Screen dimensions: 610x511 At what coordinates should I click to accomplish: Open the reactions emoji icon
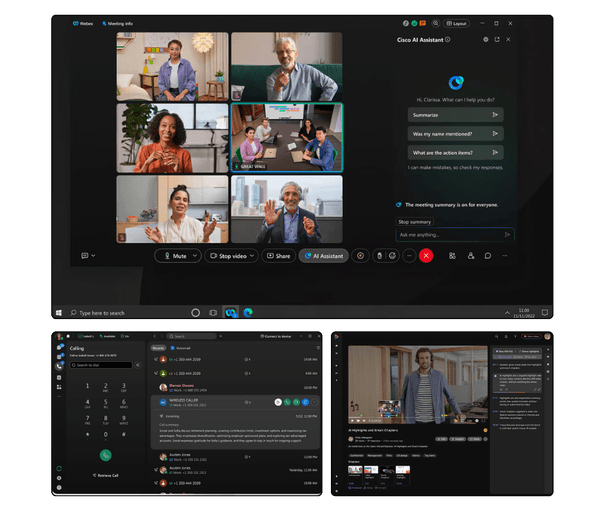tap(393, 256)
